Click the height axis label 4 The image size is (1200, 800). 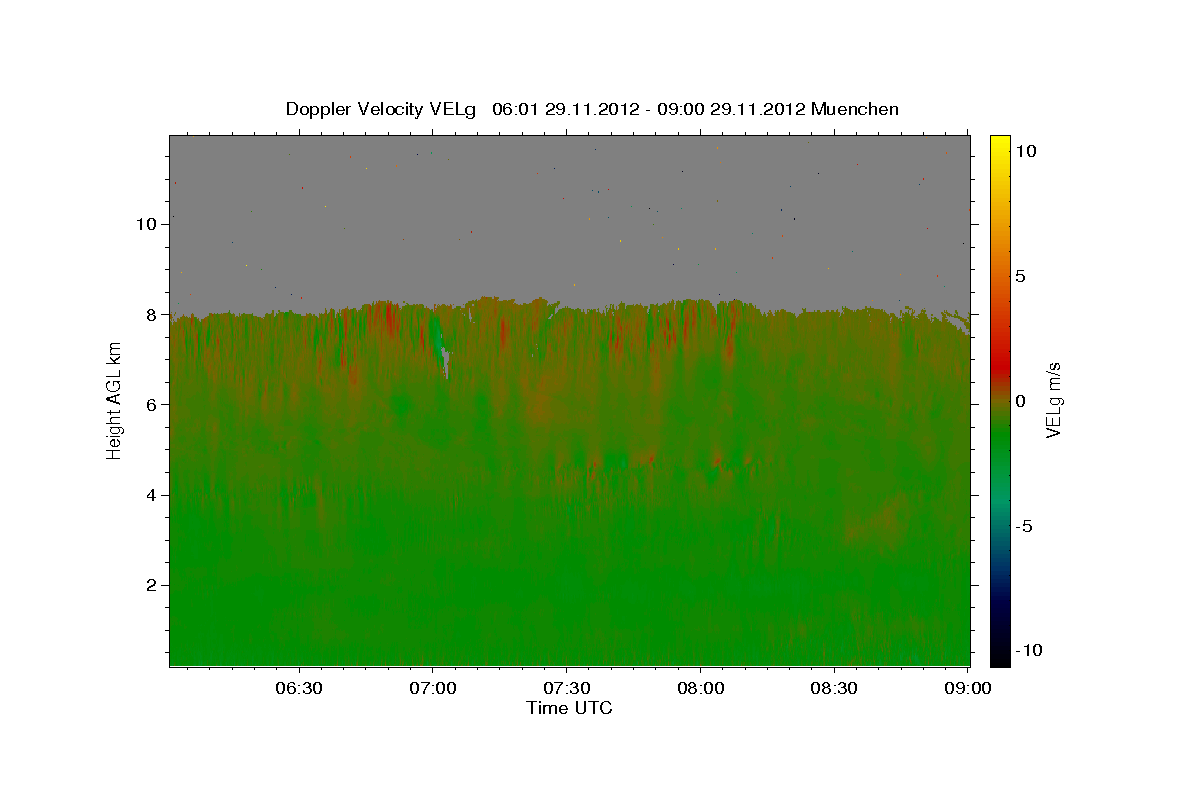152,494
